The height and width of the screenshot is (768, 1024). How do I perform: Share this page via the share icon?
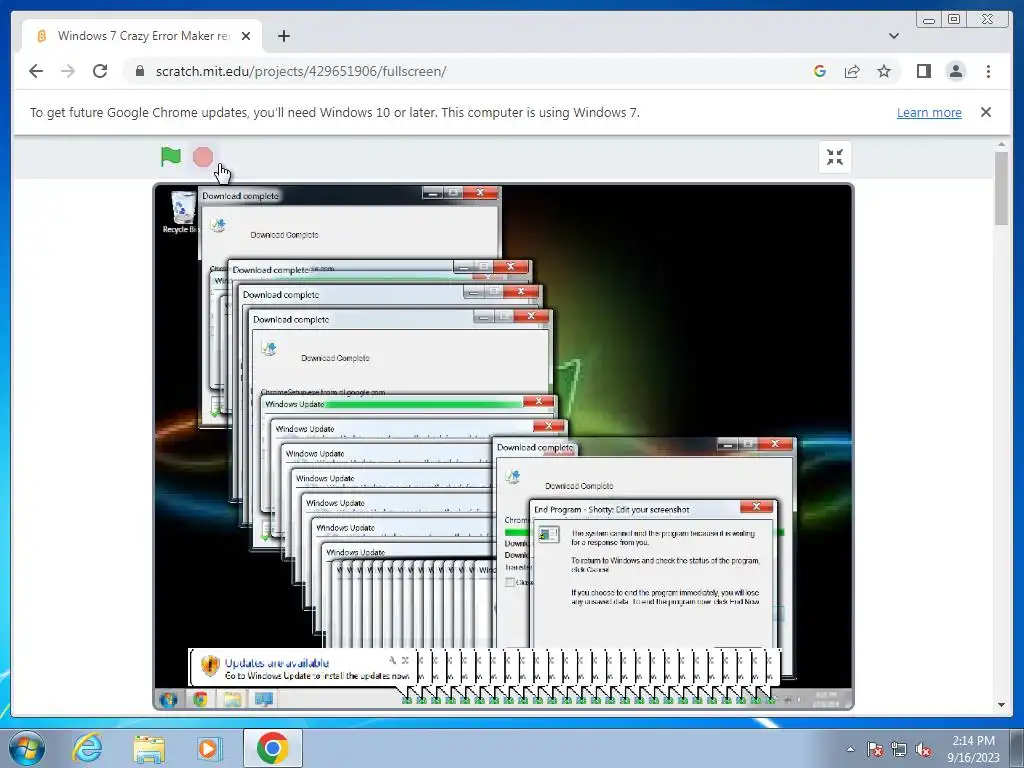click(852, 71)
